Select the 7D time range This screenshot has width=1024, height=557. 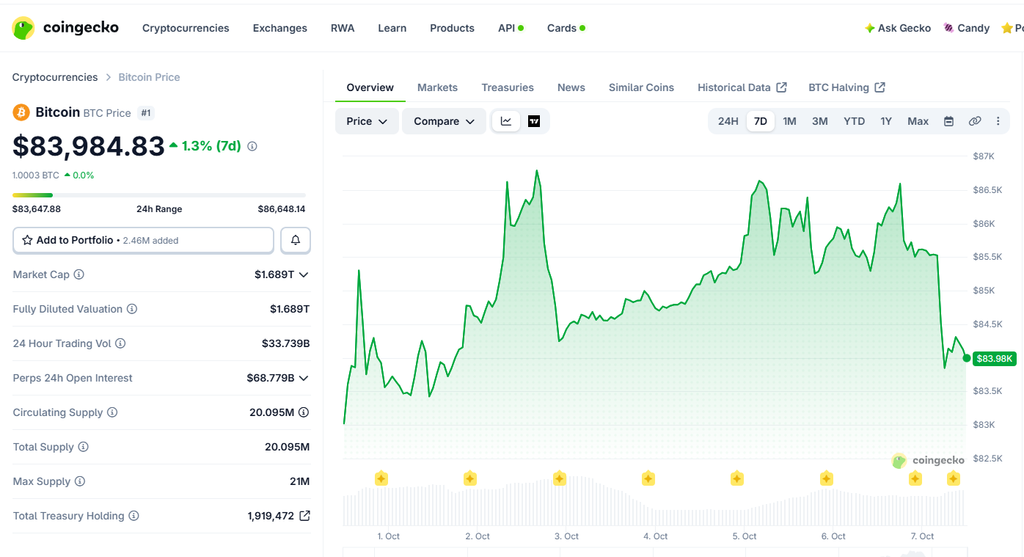[760, 121]
